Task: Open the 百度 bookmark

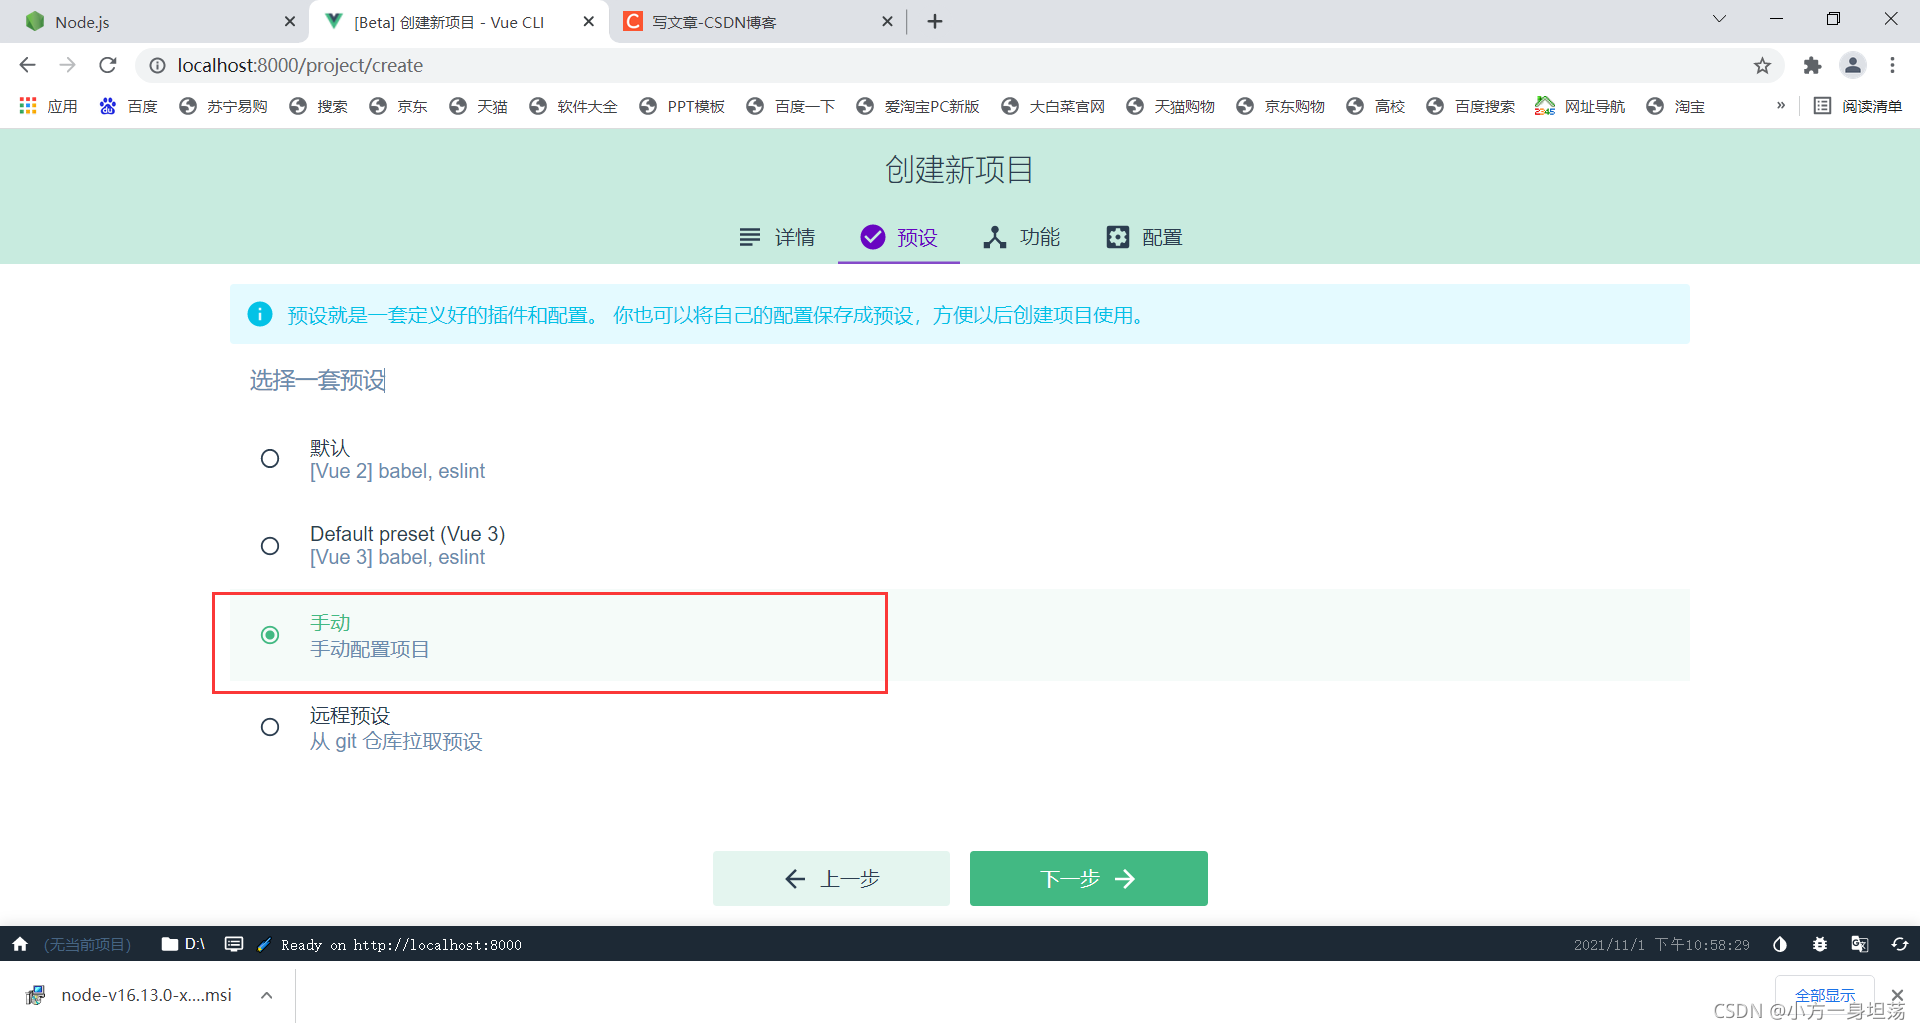Action: 128,106
